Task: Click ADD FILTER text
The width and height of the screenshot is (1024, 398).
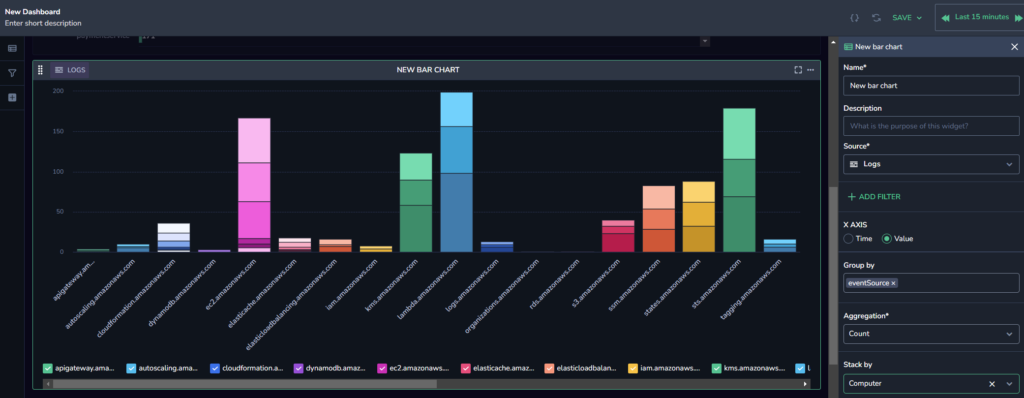Action: point(880,197)
